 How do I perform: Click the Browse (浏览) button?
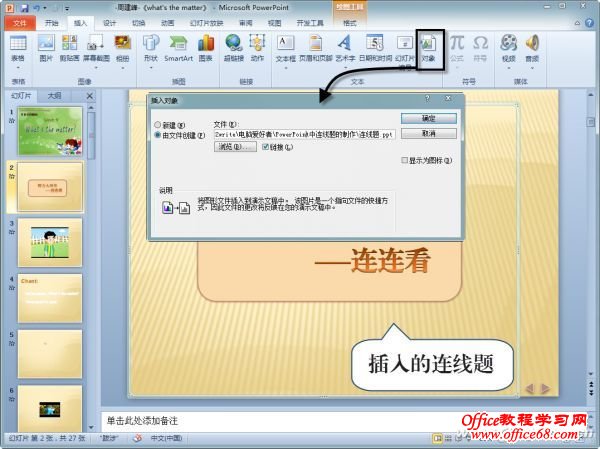click(235, 147)
